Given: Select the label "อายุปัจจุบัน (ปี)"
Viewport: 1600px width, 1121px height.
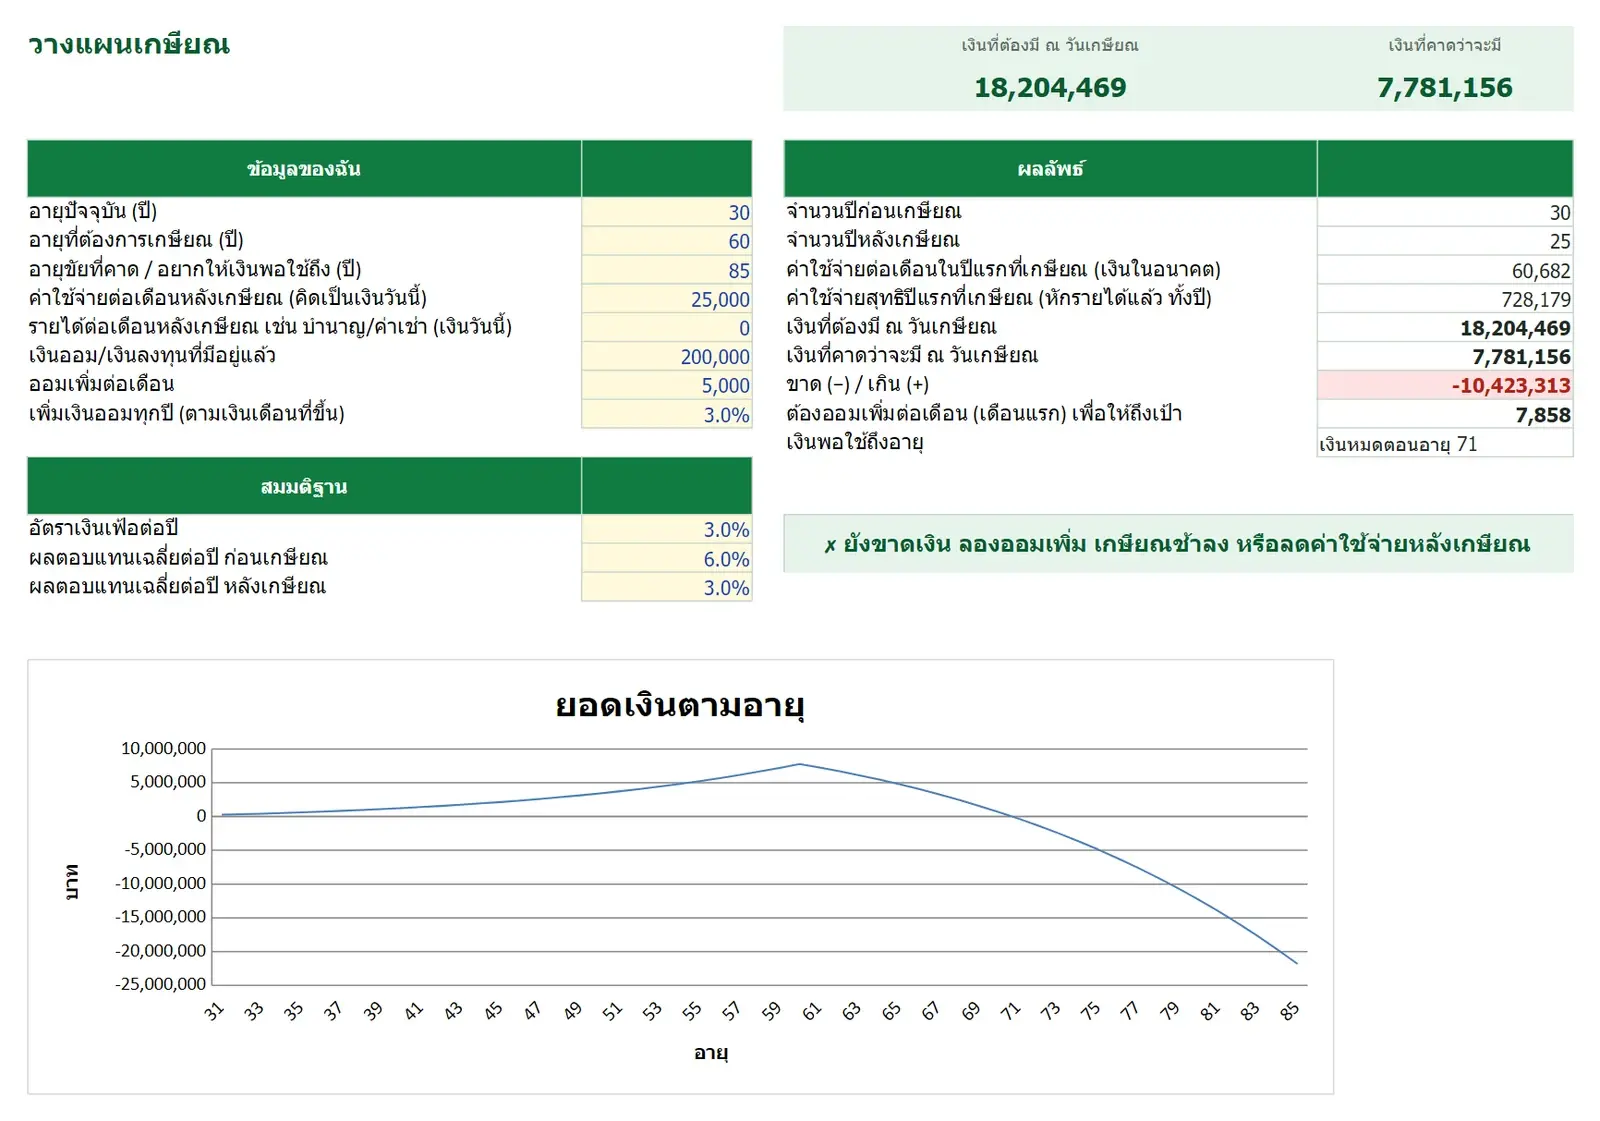Looking at the screenshot, I should point(93,211).
